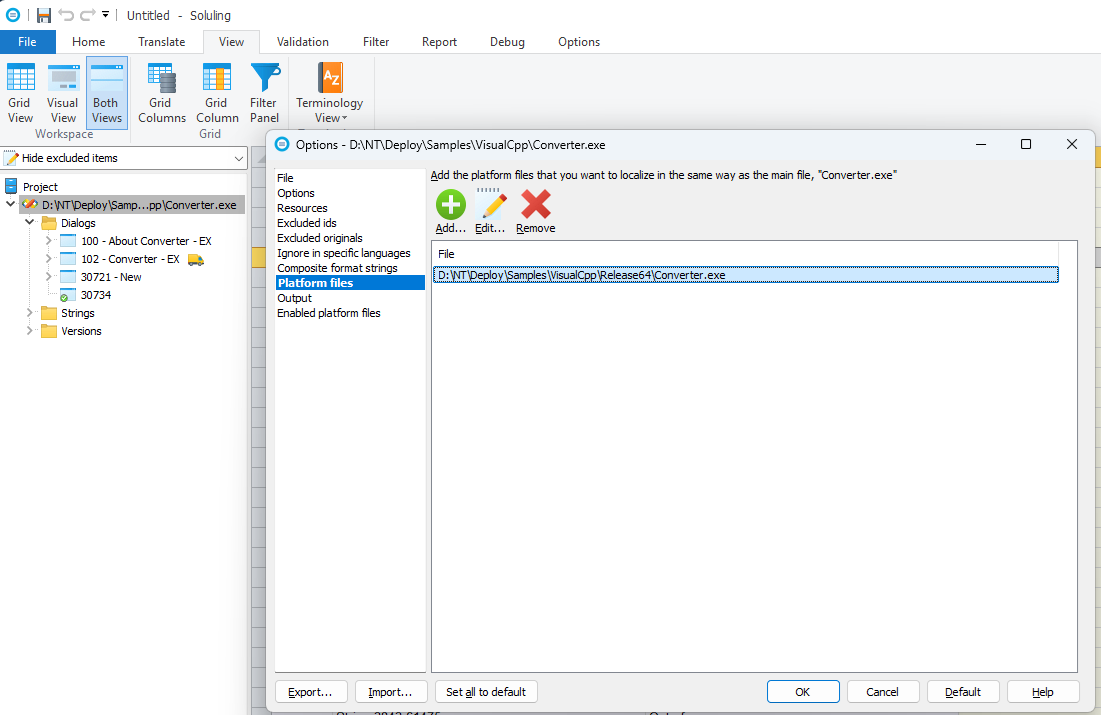
Task: Click the red Remove icon
Action: 536,205
